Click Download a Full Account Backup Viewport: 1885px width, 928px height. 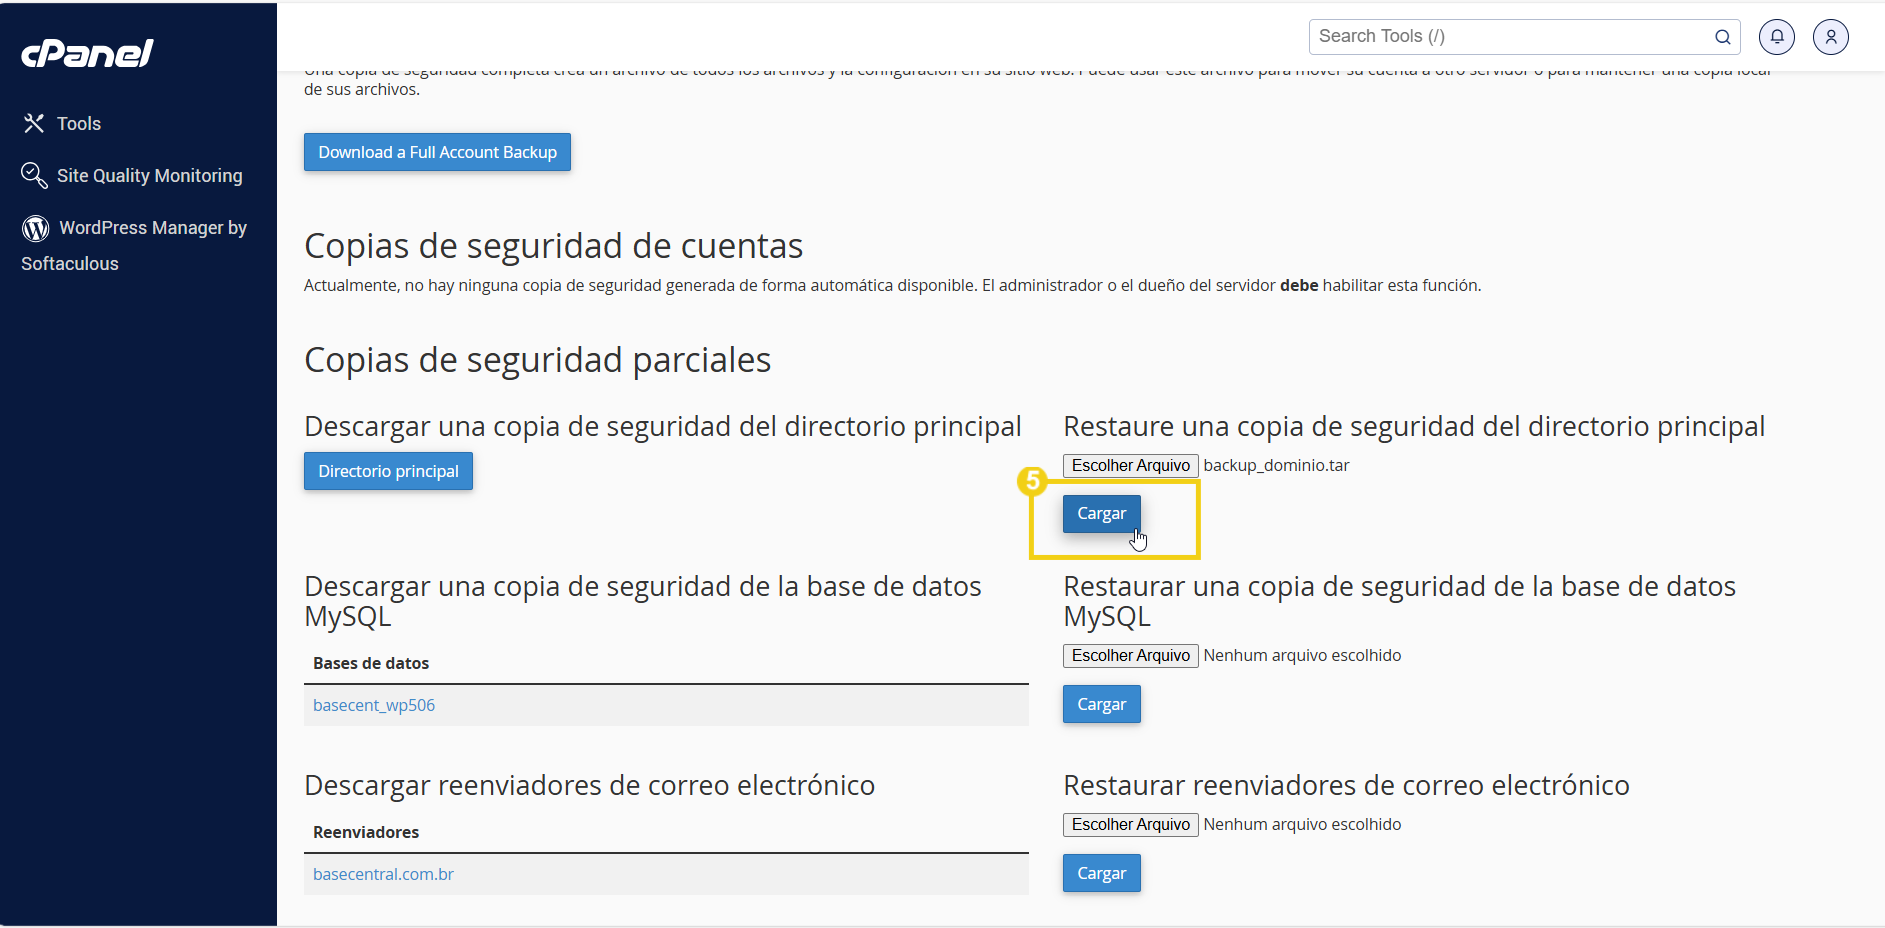(x=437, y=152)
